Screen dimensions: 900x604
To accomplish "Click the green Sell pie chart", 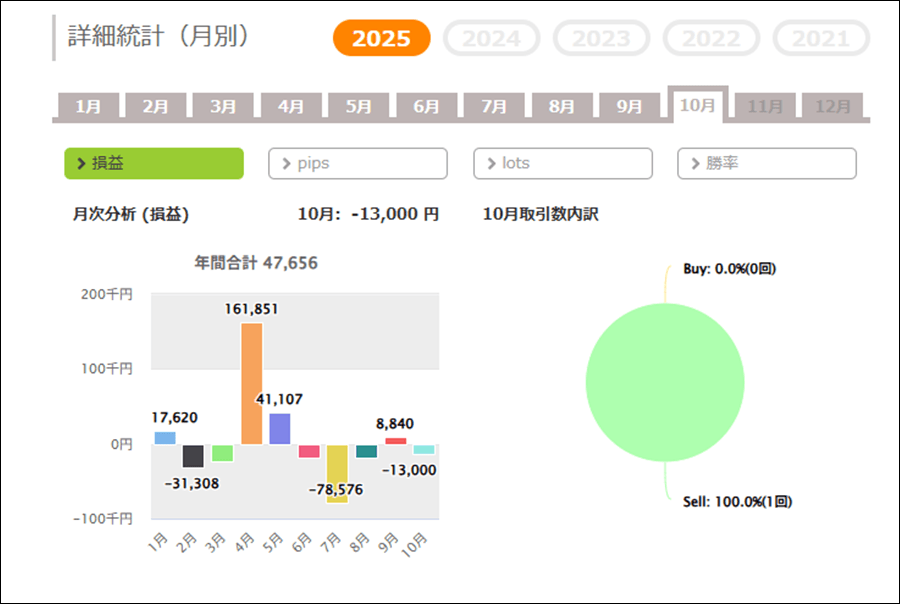I will [x=665, y=383].
